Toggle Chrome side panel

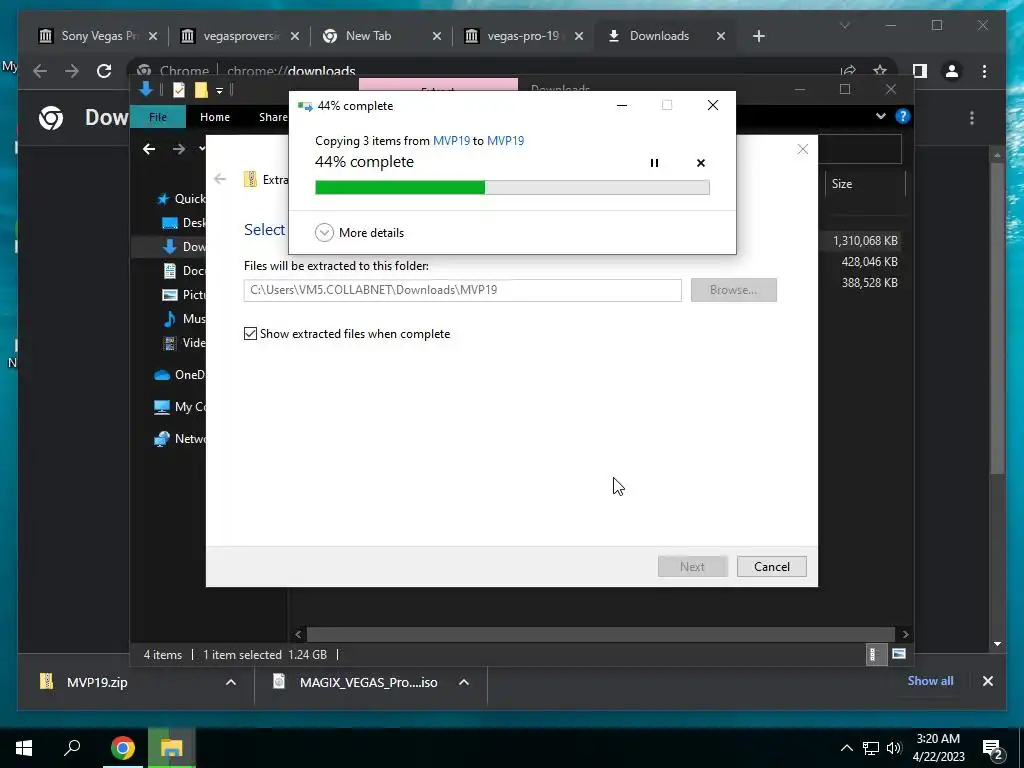coord(920,71)
